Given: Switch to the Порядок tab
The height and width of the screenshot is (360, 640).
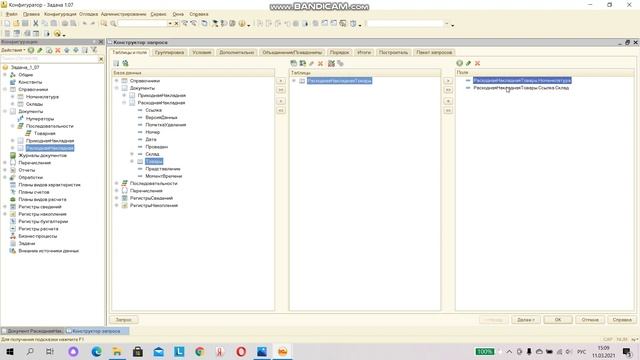Looking at the screenshot, I should pyautogui.click(x=340, y=52).
